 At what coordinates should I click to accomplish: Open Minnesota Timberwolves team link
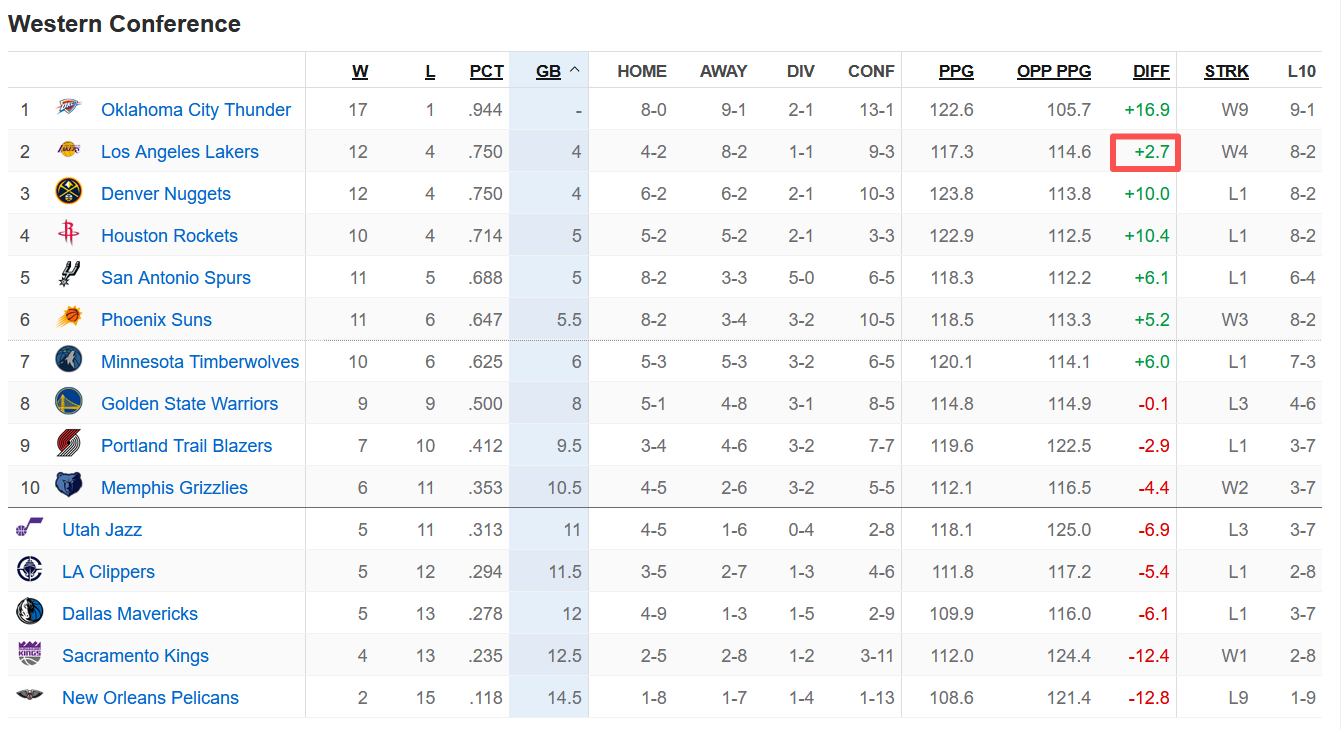(200, 362)
